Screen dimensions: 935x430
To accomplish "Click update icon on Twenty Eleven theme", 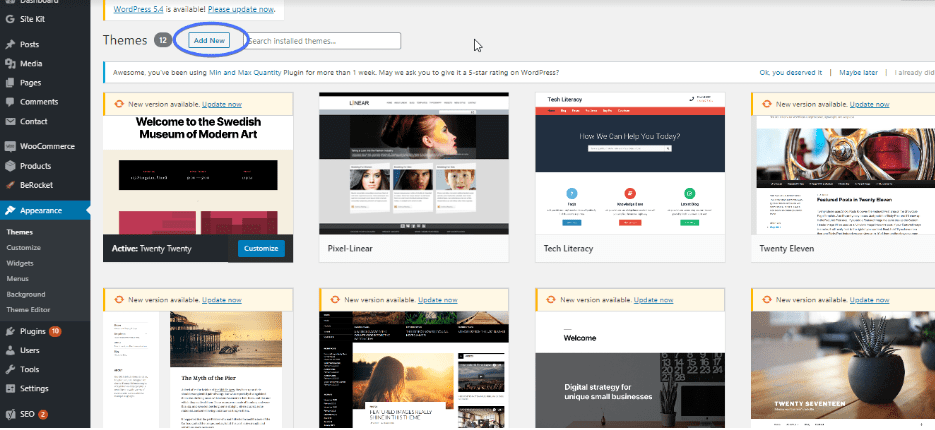I will click(x=767, y=104).
